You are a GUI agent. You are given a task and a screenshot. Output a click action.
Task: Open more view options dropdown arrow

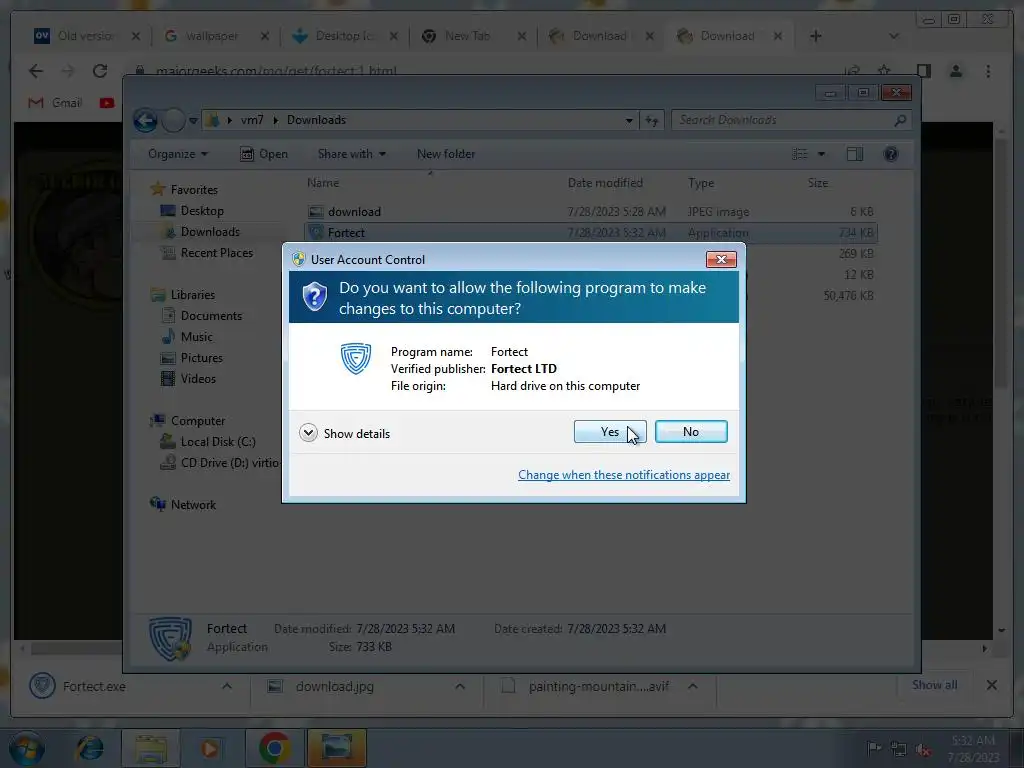(x=822, y=154)
